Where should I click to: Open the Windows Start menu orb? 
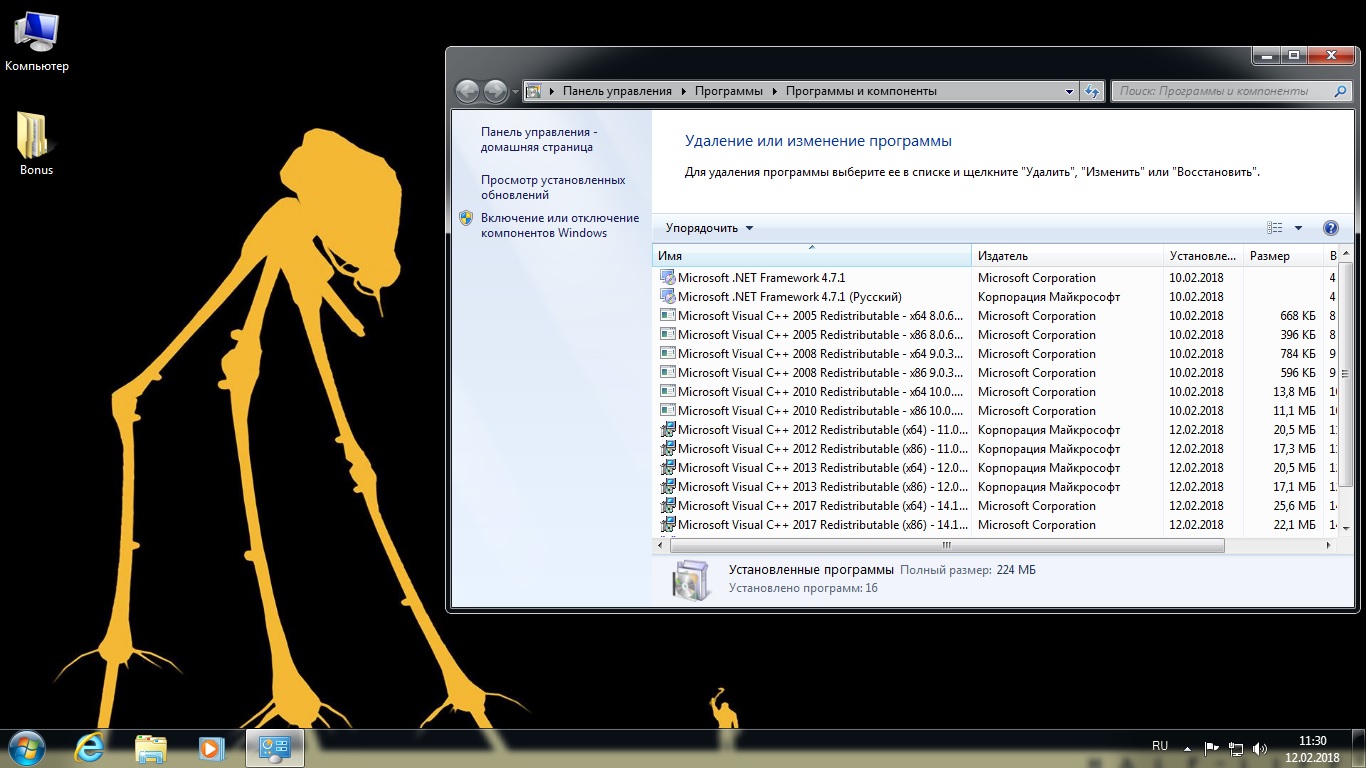point(26,747)
